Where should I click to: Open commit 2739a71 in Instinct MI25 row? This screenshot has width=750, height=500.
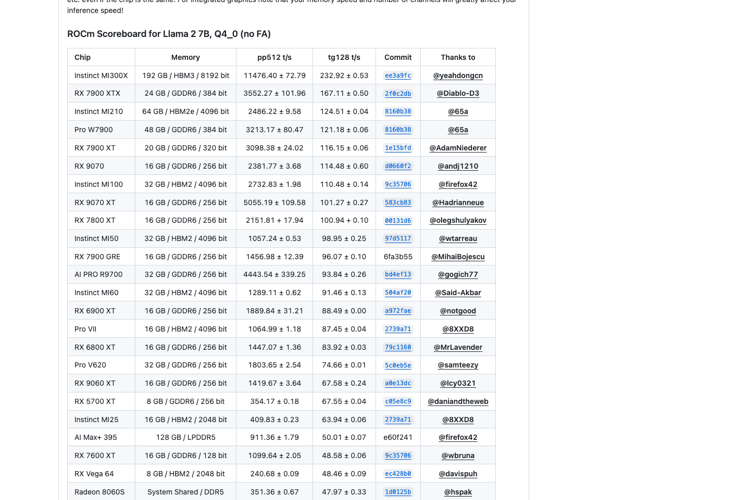coord(397,420)
